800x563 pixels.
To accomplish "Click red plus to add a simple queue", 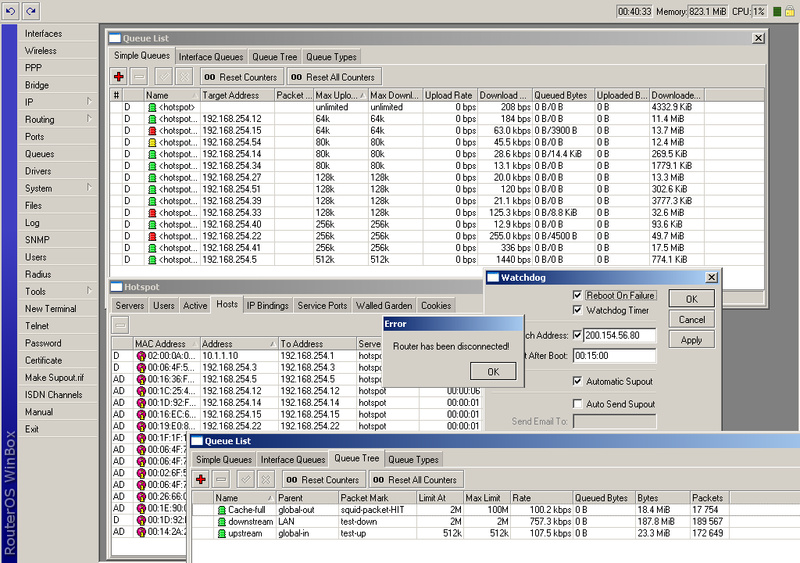I will (x=119, y=76).
